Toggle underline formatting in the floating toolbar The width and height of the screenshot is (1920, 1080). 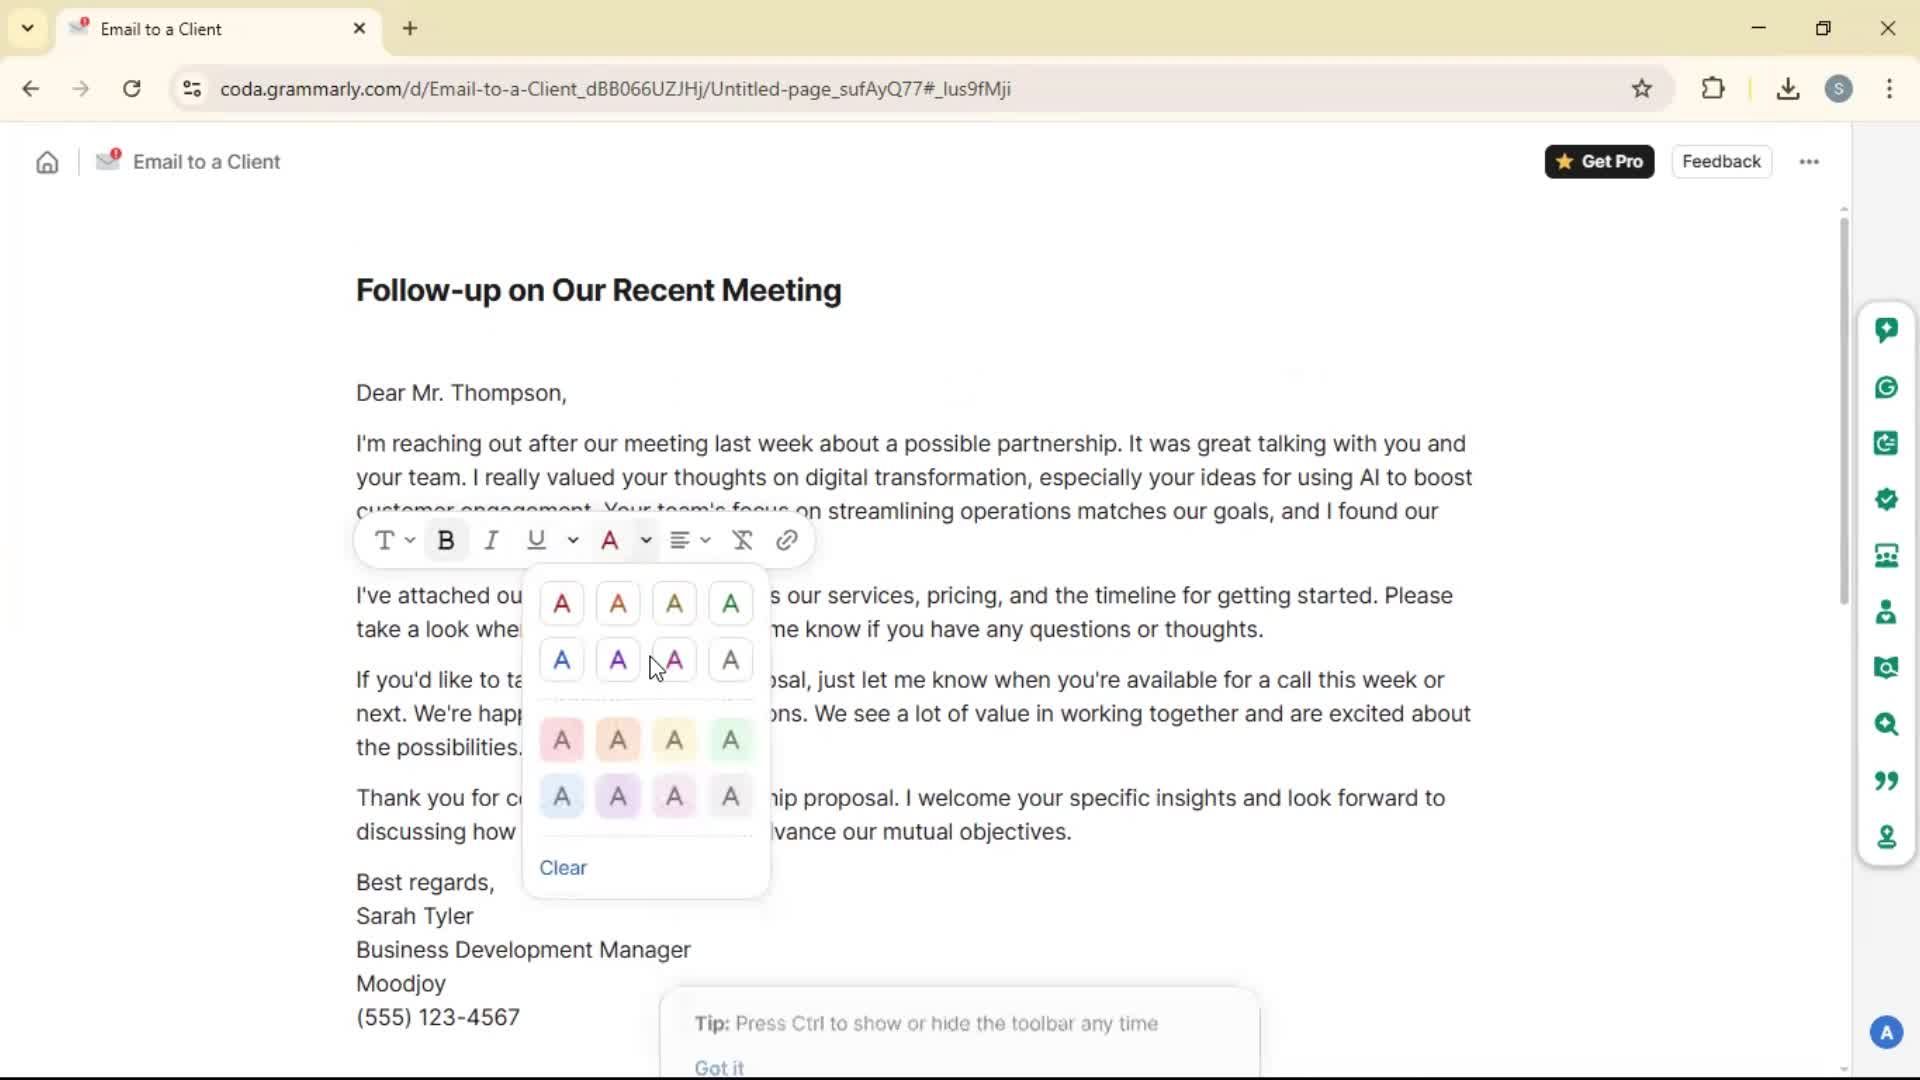click(x=537, y=540)
